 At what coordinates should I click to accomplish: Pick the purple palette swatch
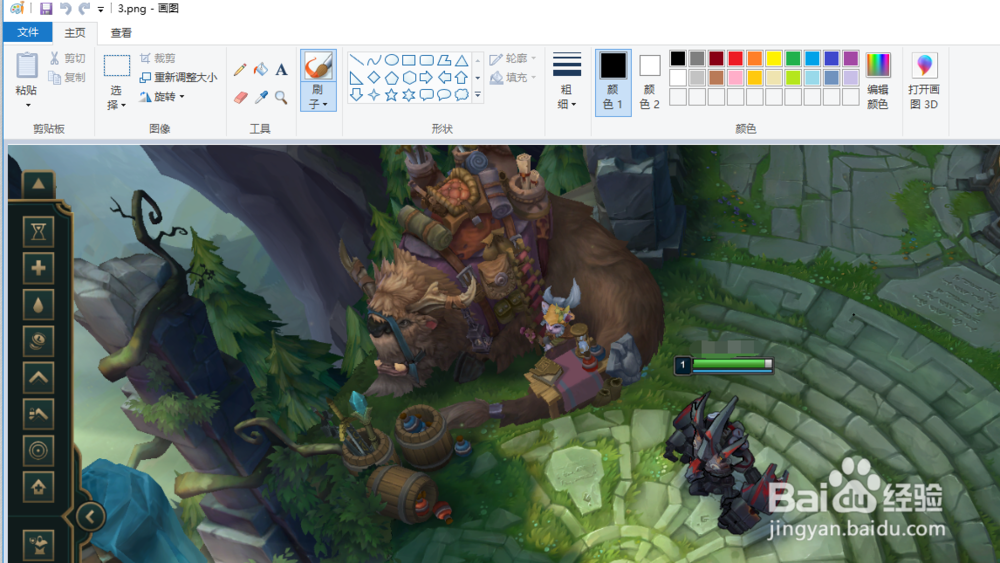pos(850,59)
